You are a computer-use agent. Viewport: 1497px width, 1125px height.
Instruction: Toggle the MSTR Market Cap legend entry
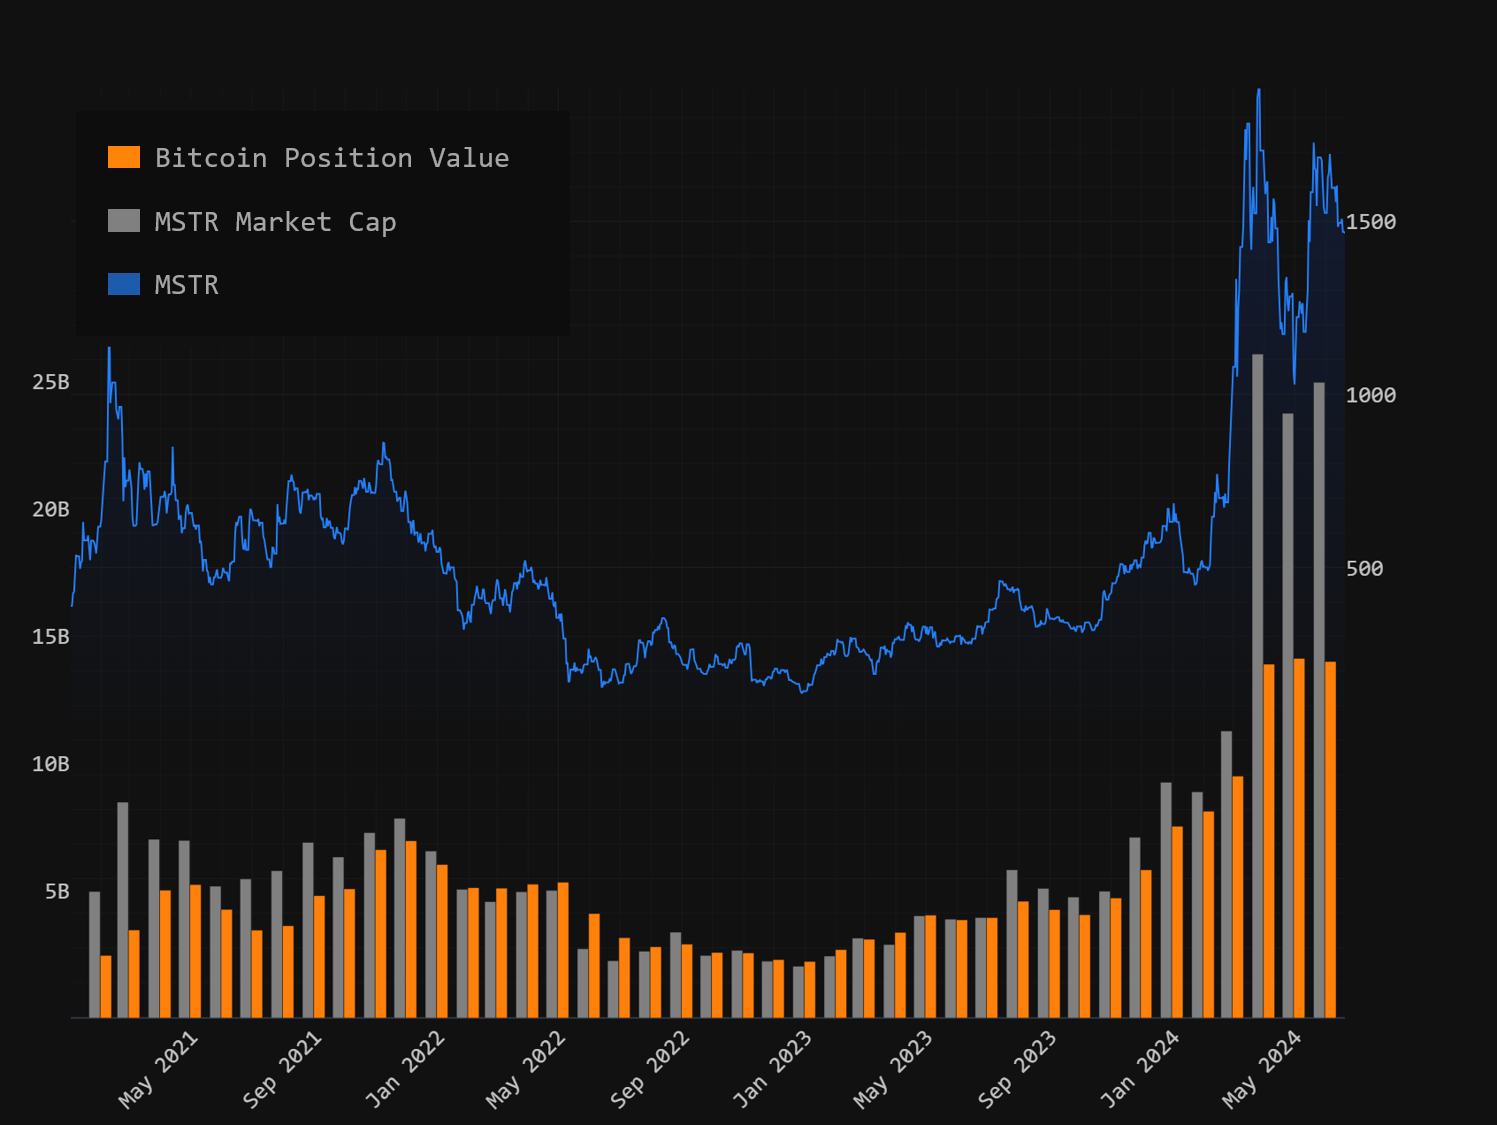tap(252, 221)
